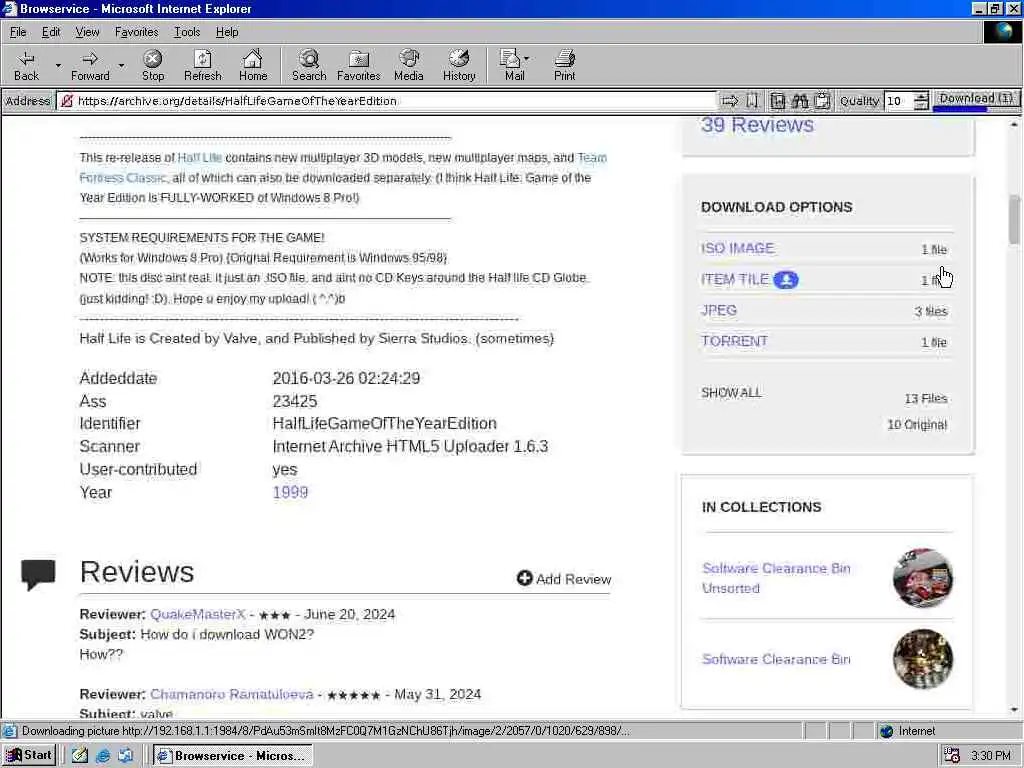Open the Search pane

309,65
